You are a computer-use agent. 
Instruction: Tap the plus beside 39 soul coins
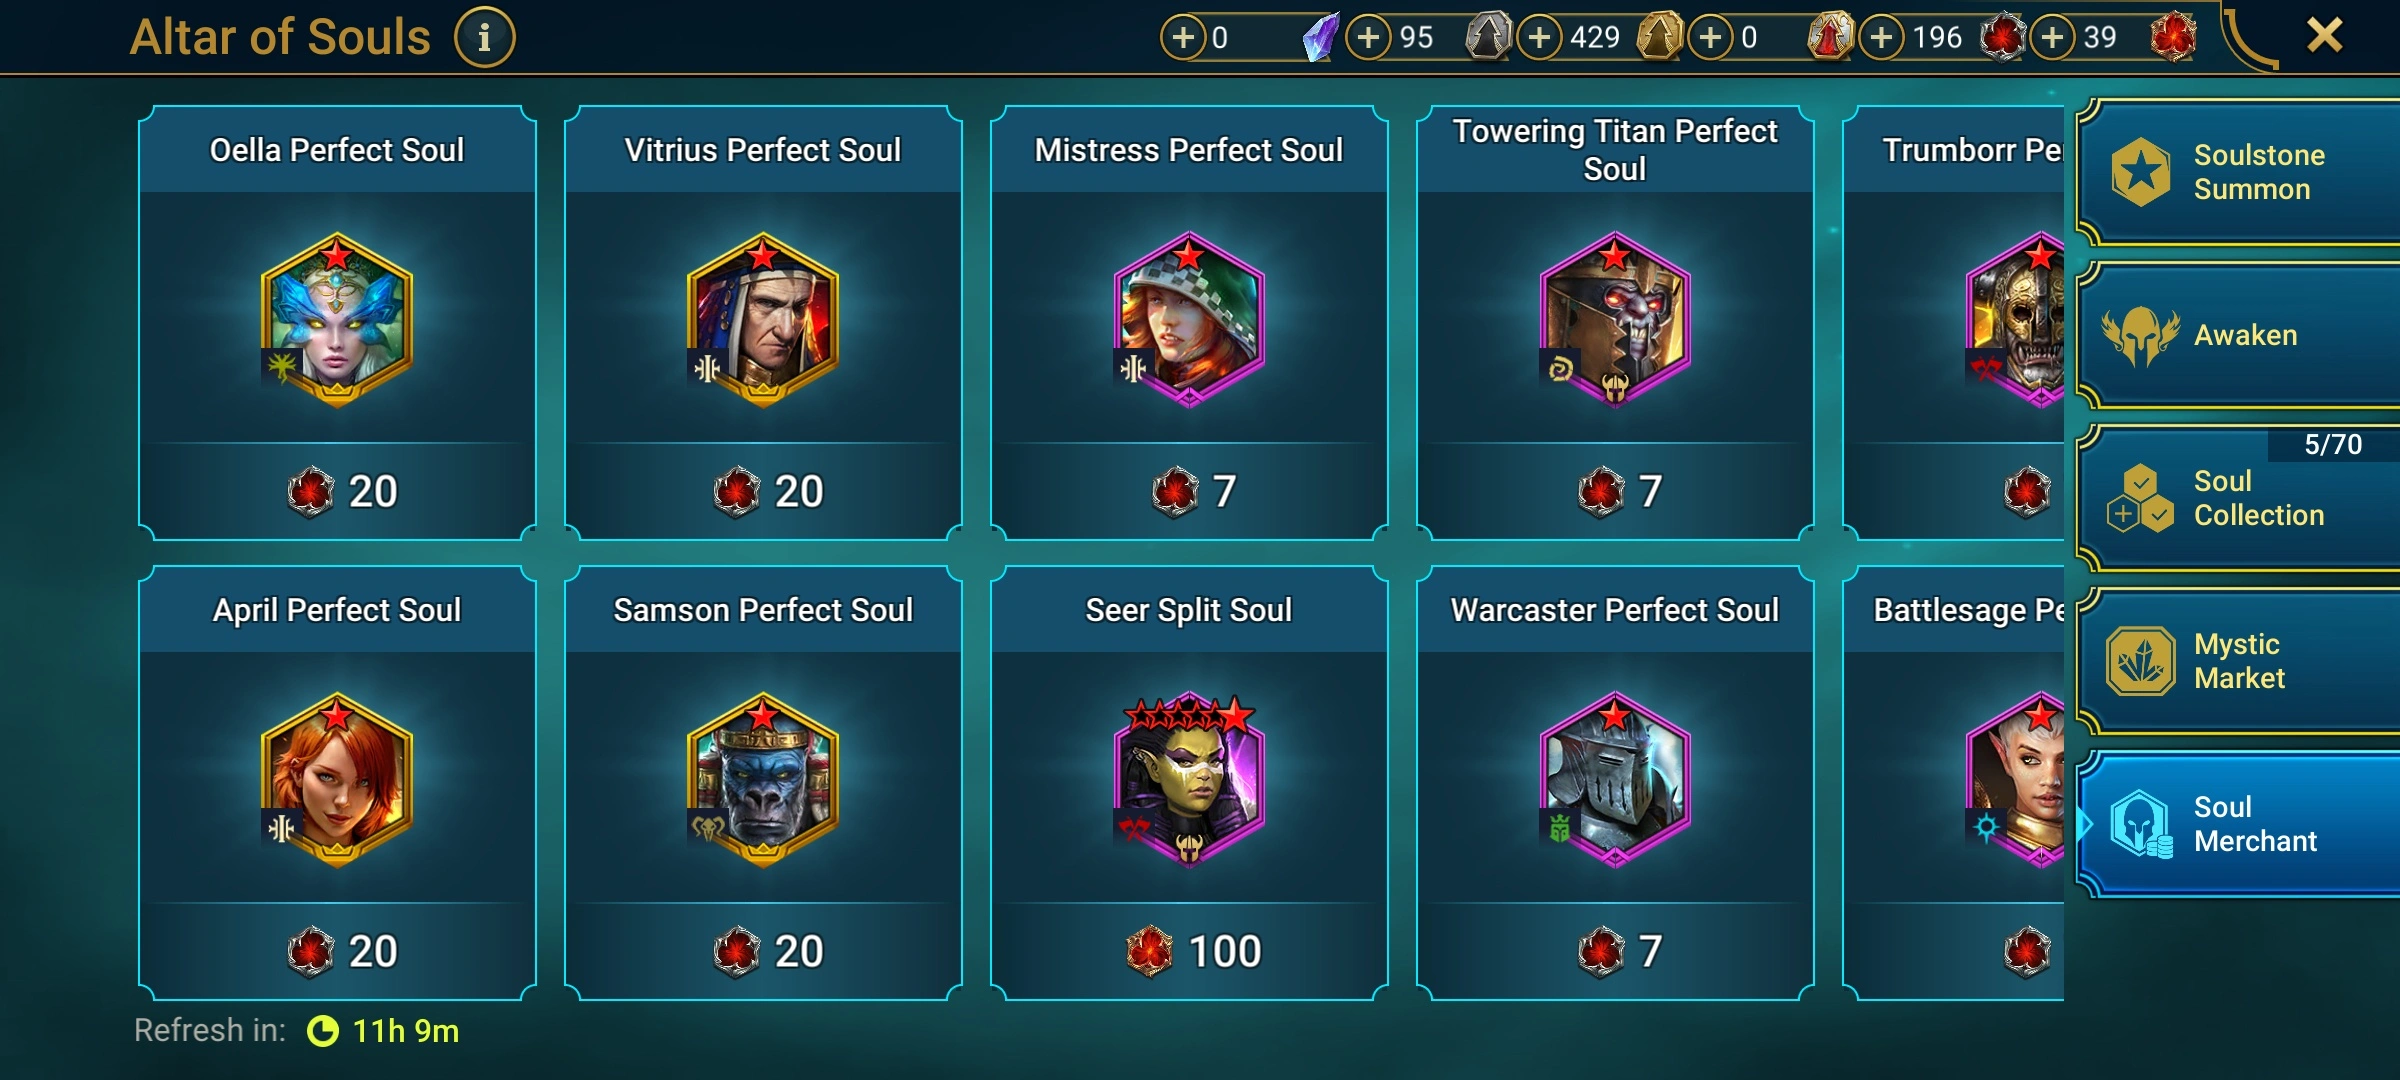tap(2053, 38)
